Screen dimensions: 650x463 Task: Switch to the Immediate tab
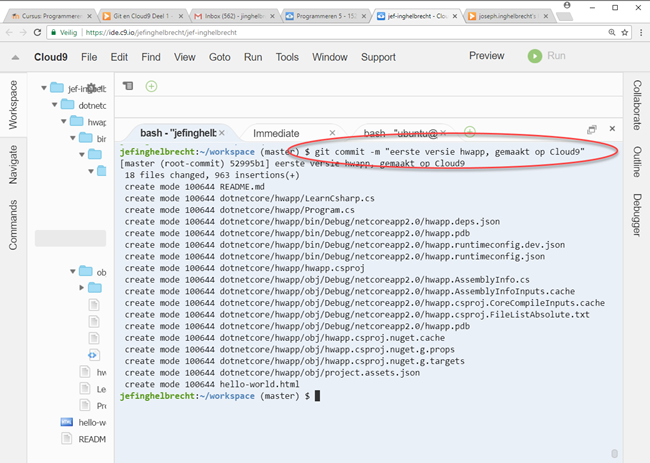[276, 133]
